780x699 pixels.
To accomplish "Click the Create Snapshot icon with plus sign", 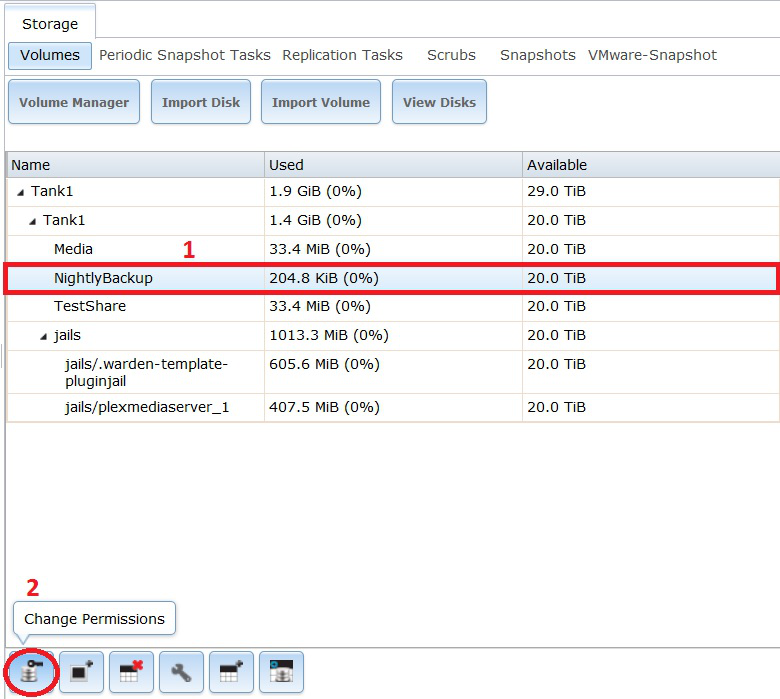I will click(x=81, y=672).
